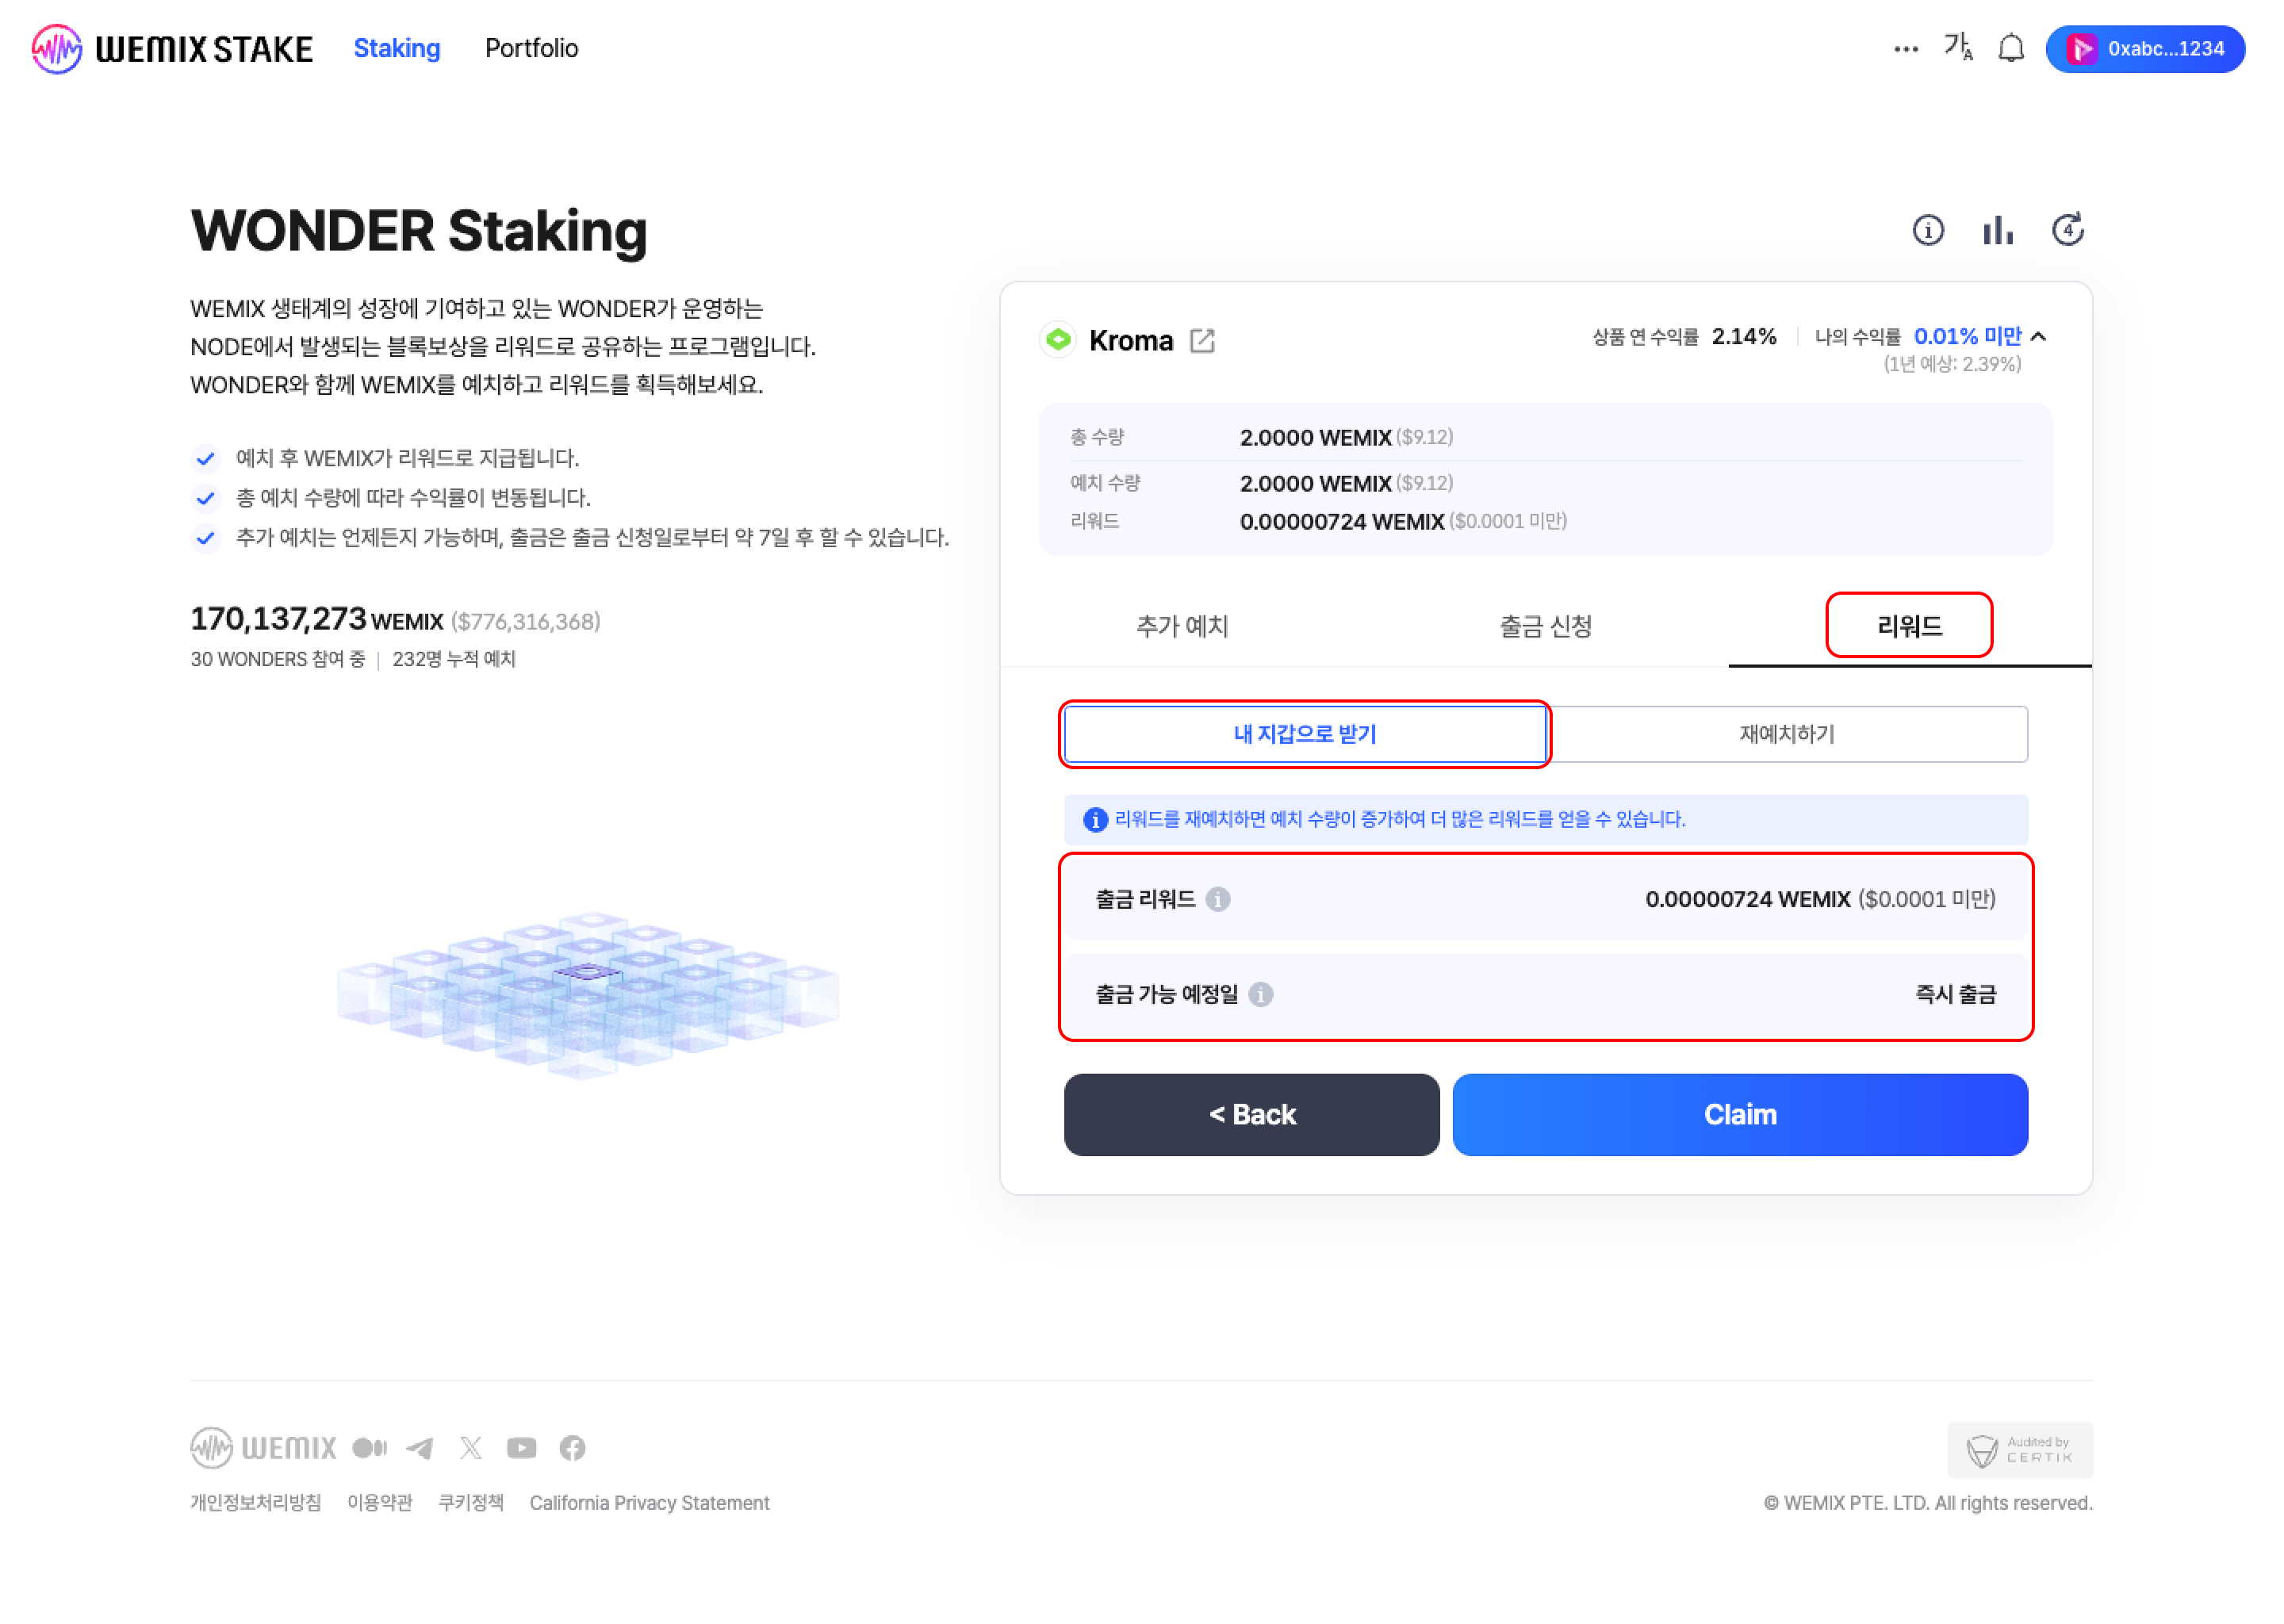Viewport: 2284px width, 1624px height.
Task: Click the Claim button
Action: pyautogui.click(x=1739, y=1114)
